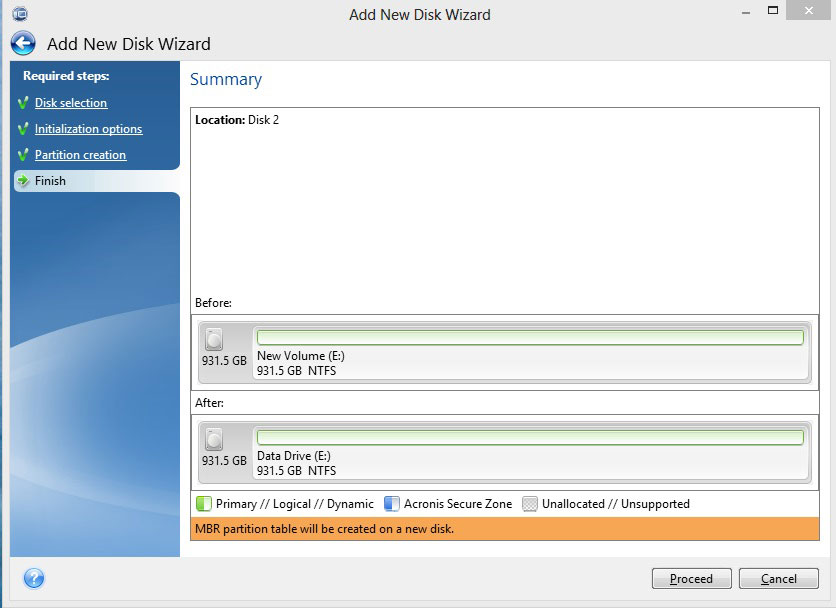Open the help question mark icon
Viewport: 836px width, 614px height.
[x=34, y=578]
